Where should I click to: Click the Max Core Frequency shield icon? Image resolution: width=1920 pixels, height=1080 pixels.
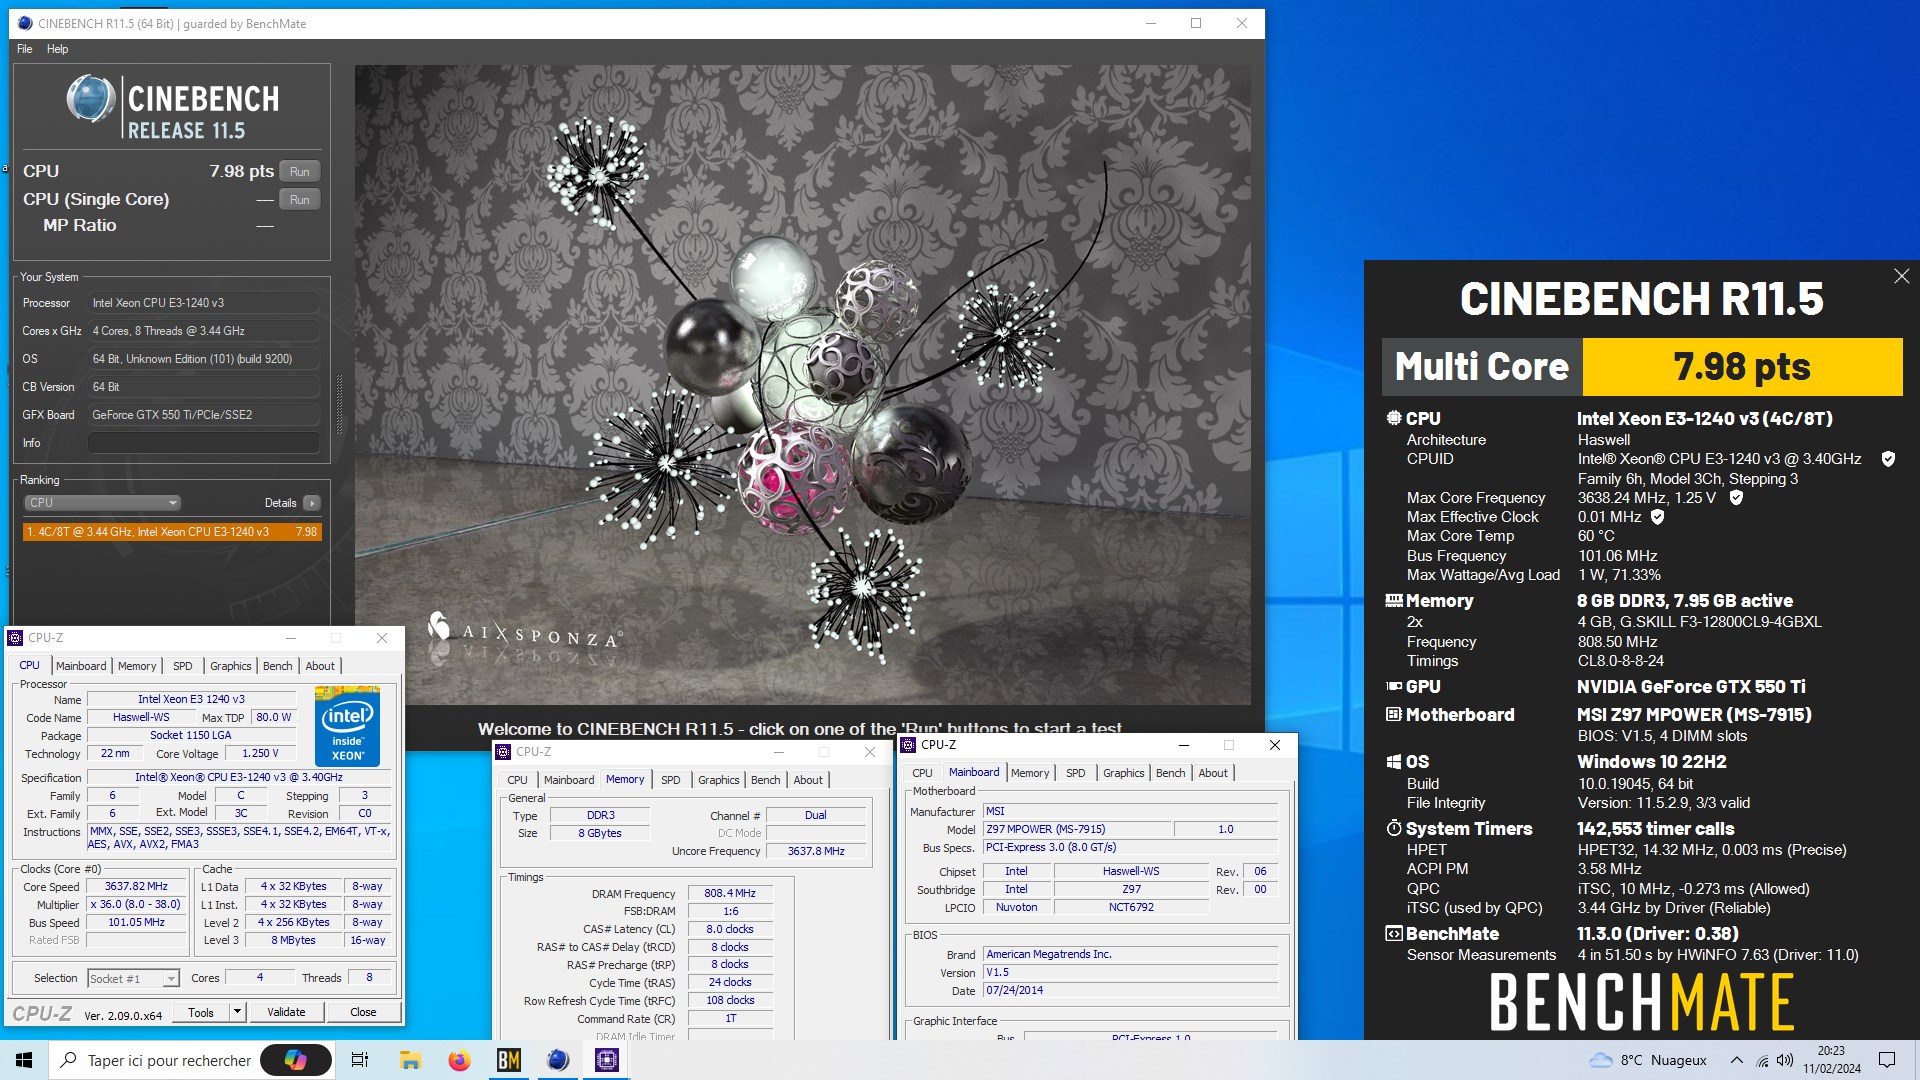[x=1736, y=497]
